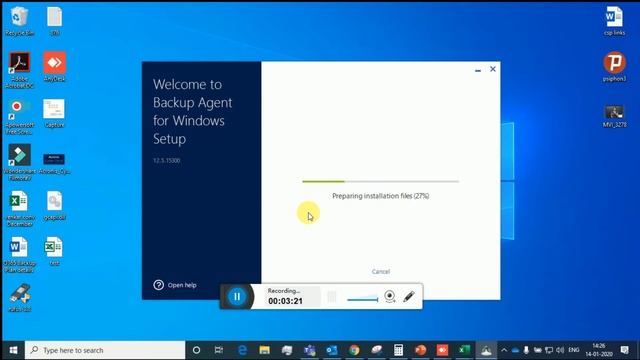
Task: Open volume control in system tray
Action: point(560,350)
